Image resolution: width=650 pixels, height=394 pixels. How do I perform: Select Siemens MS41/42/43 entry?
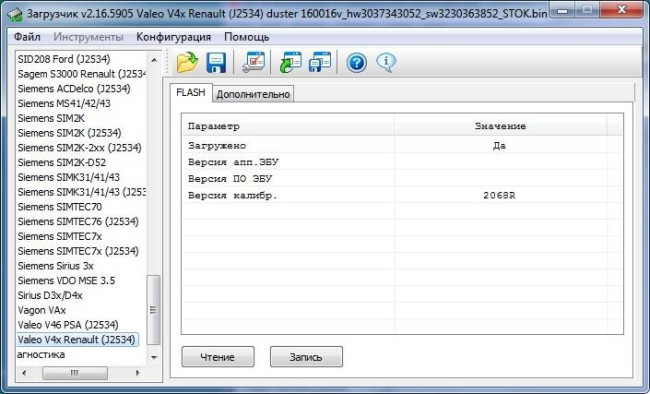(64, 103)
